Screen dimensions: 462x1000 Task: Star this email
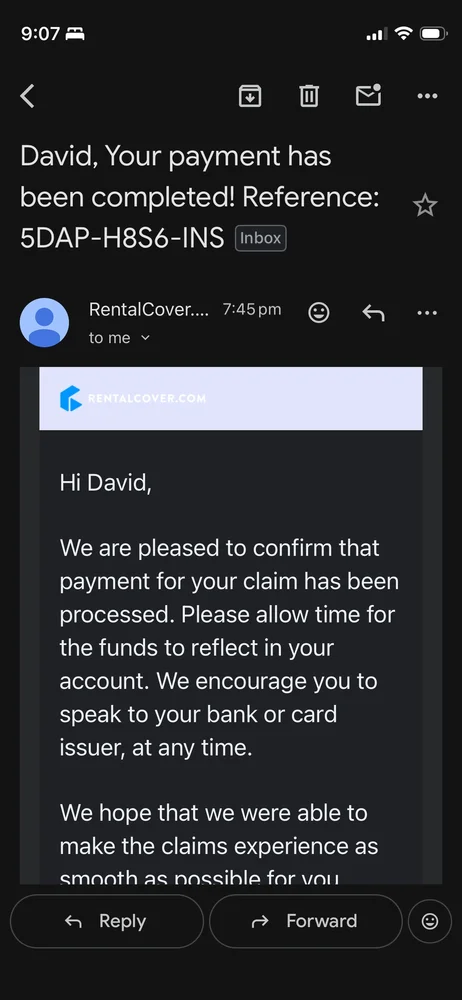(x=425, y=205)
